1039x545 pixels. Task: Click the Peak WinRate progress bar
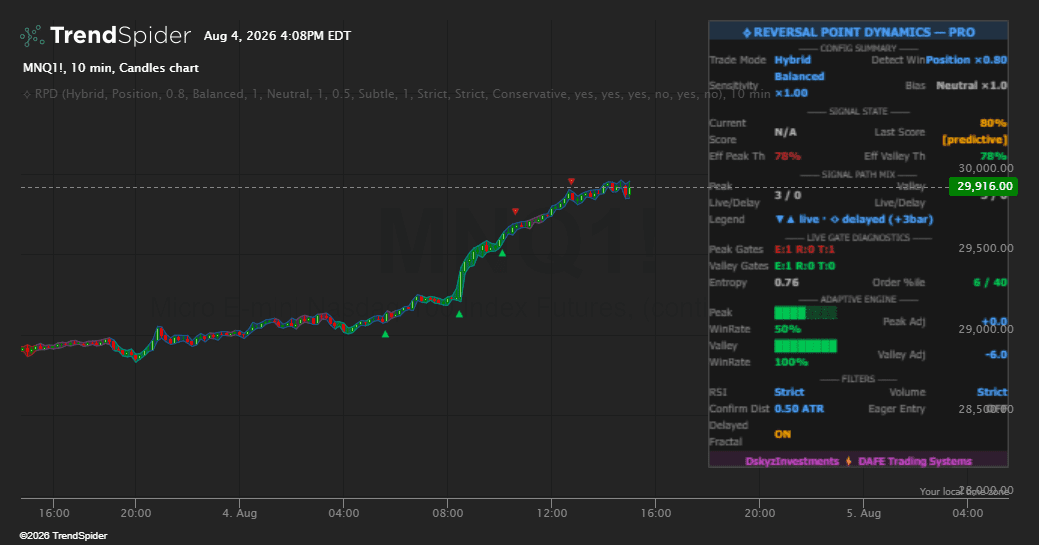(x=805, y=312)
